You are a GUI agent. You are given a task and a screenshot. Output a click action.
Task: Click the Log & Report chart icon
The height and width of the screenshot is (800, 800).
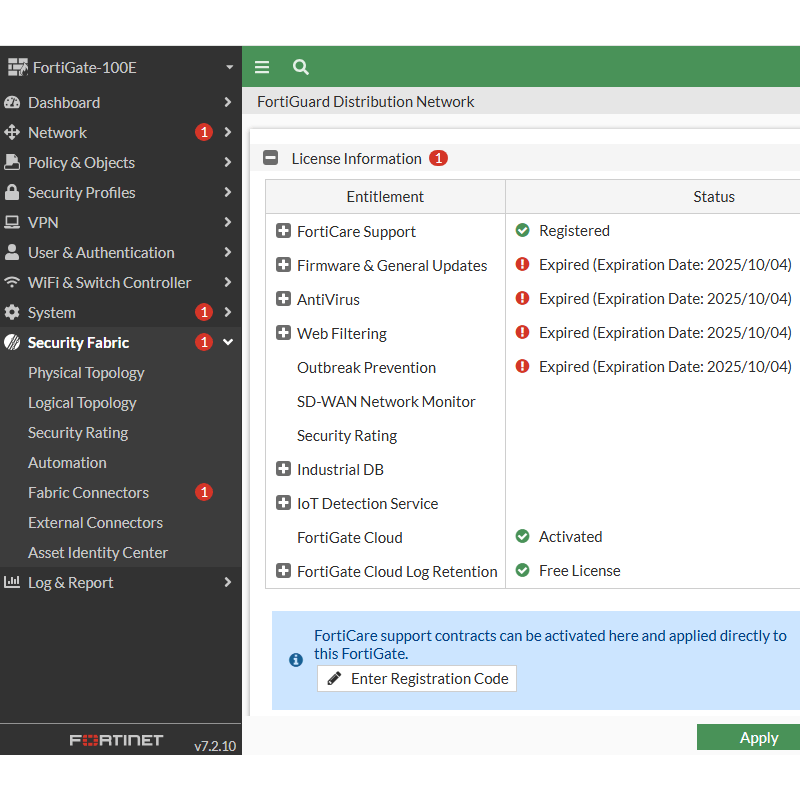pyautogui.click(x=12, y=582)
